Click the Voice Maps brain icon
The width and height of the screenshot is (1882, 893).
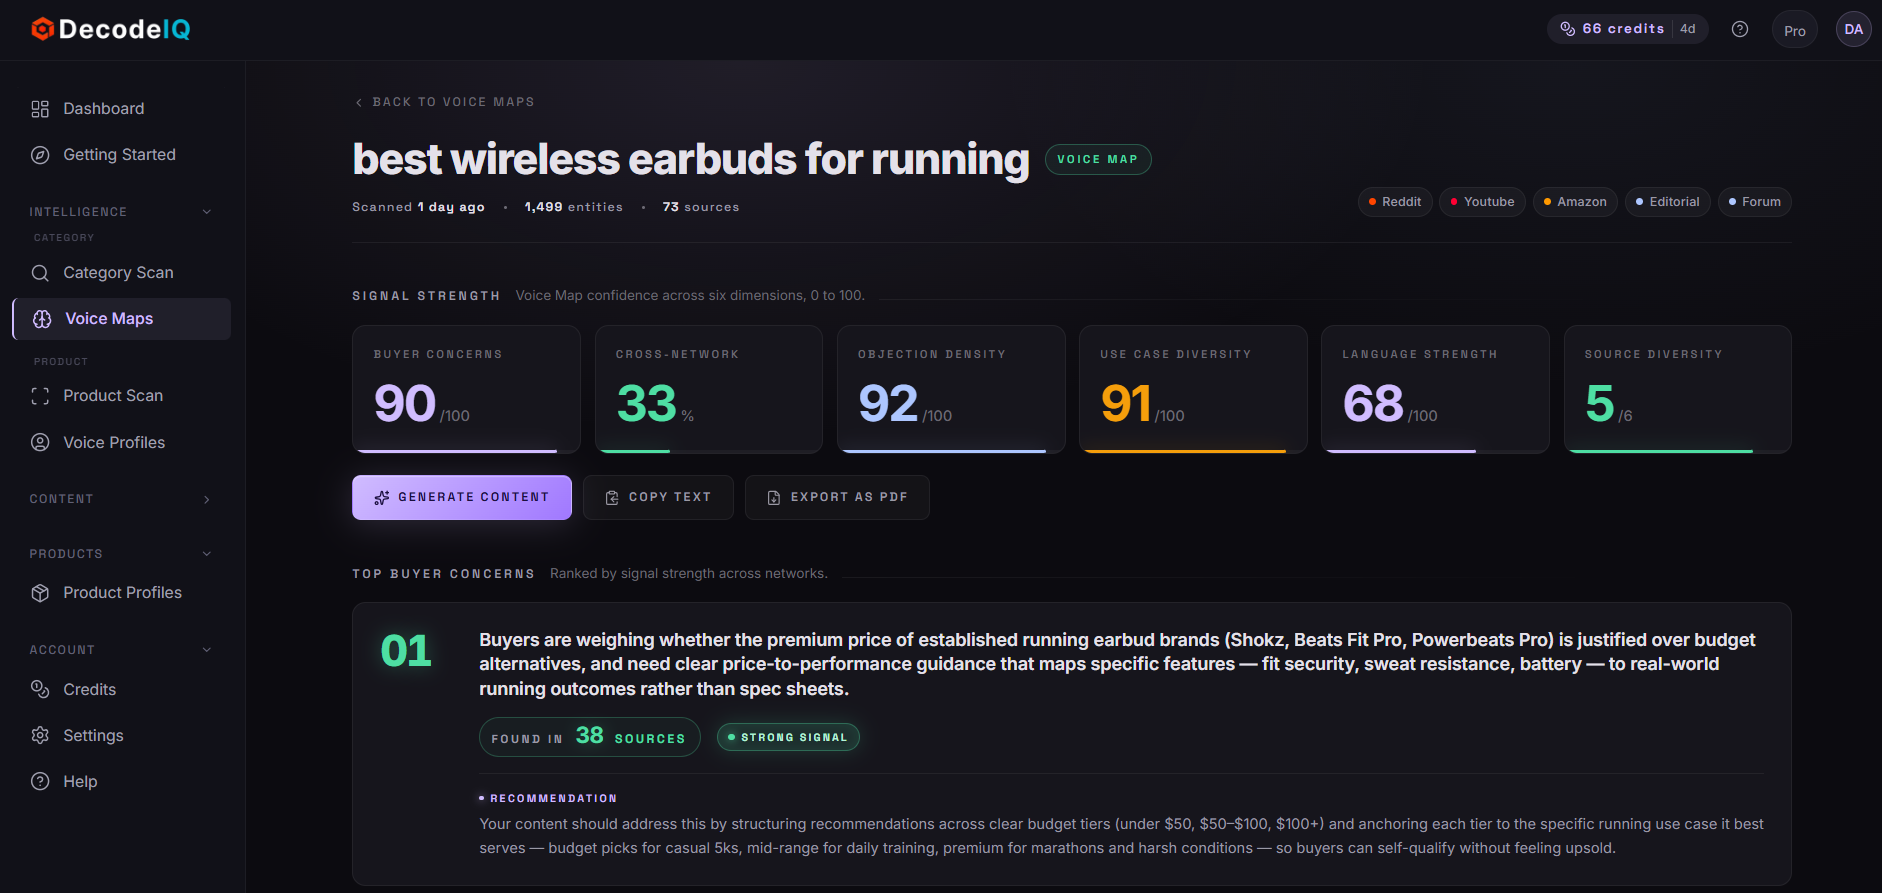42,319
